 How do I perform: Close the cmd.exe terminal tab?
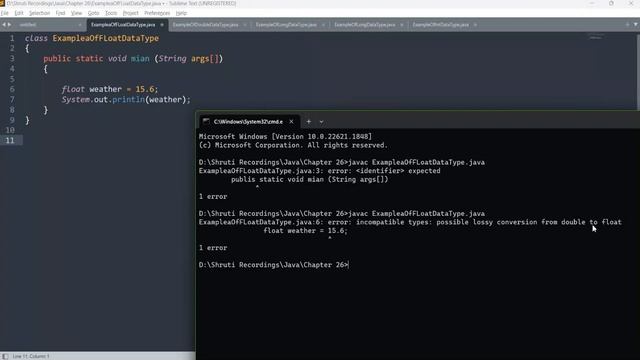coord(291,122)
